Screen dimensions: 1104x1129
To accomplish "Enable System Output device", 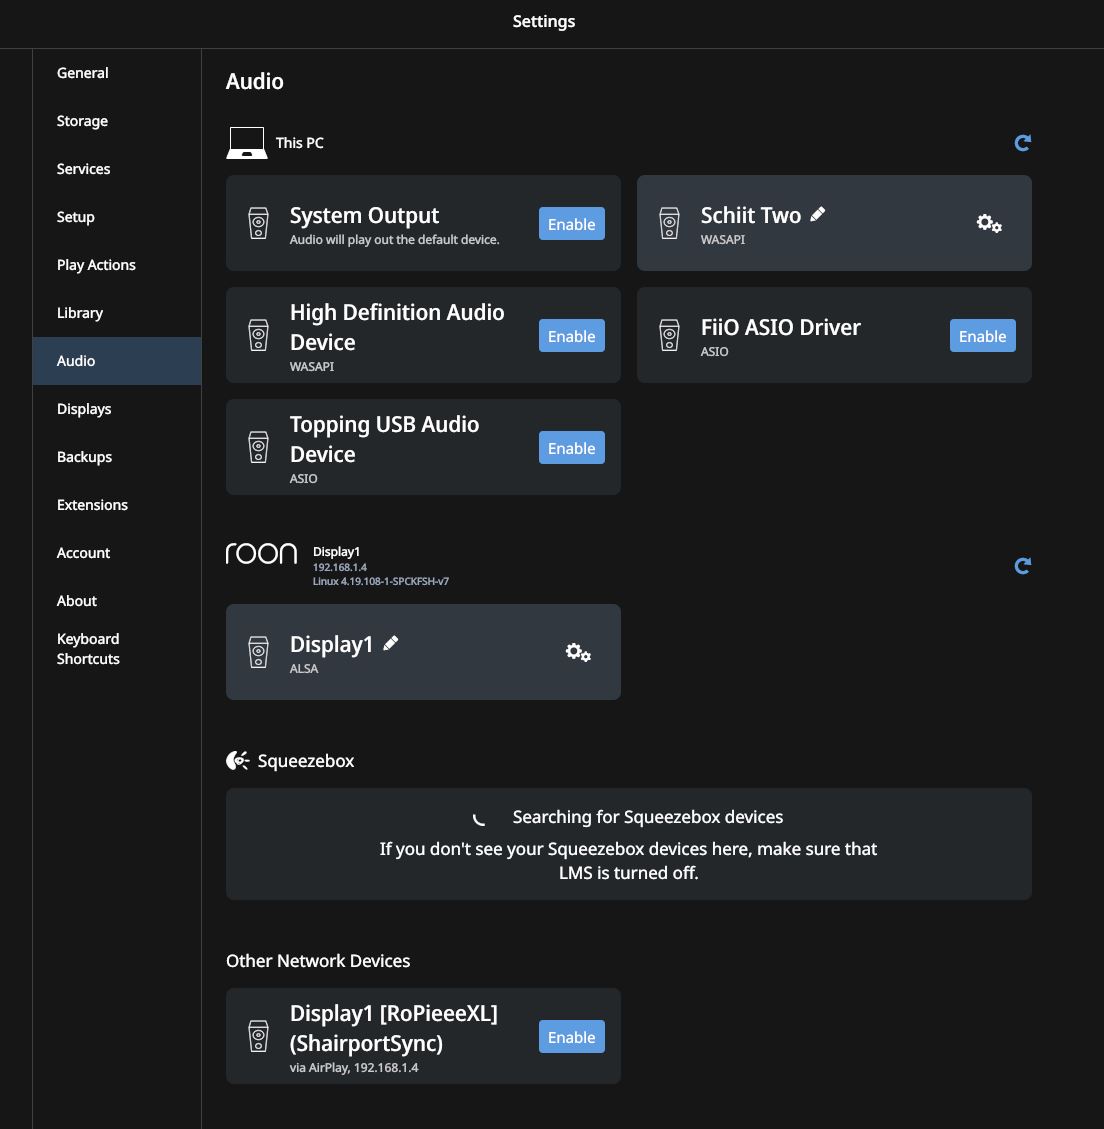I will click(571, 224).
